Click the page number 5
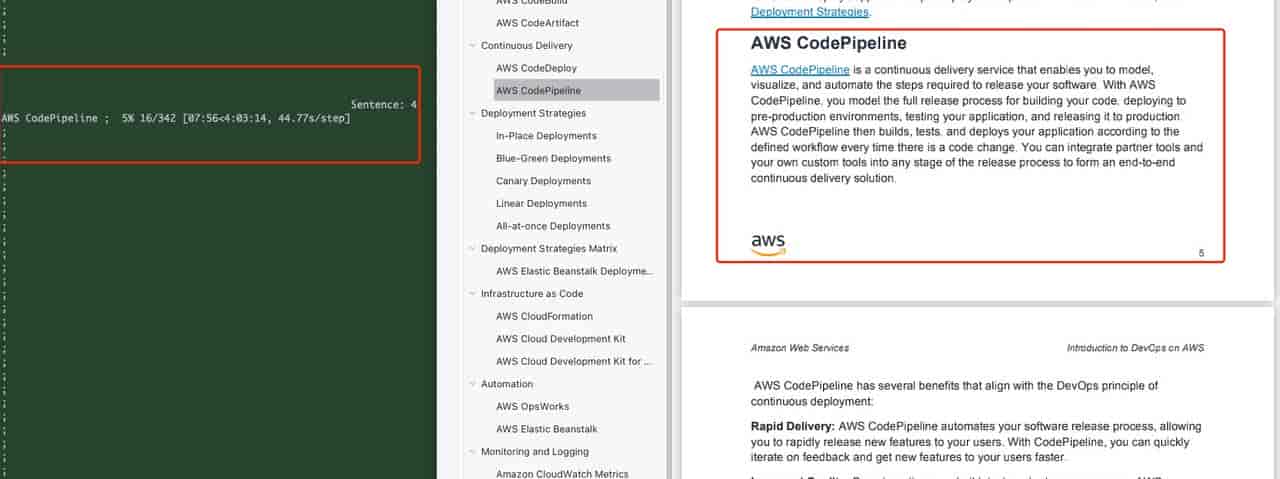 click(1202, 253)
